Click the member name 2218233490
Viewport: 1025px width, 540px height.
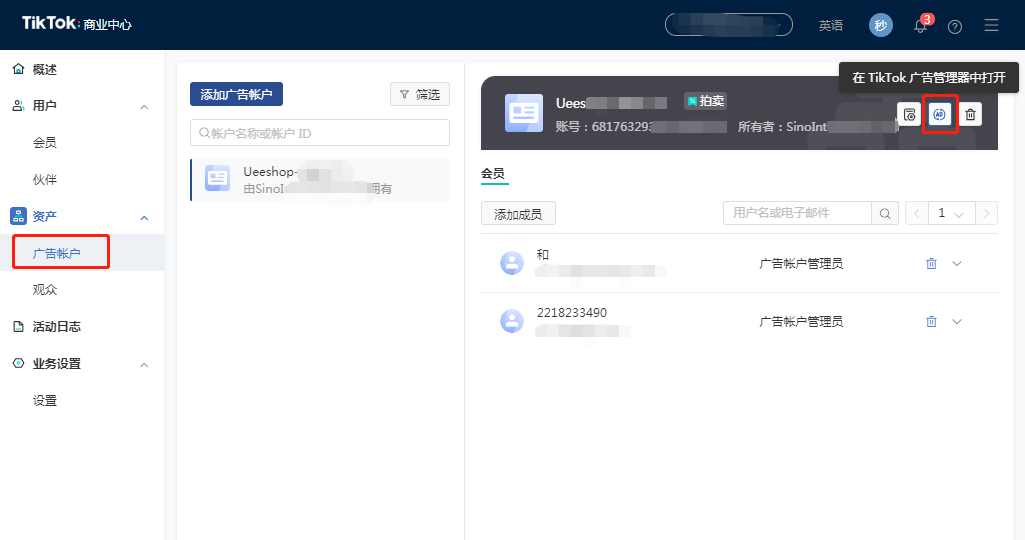(x=571, y=312)
